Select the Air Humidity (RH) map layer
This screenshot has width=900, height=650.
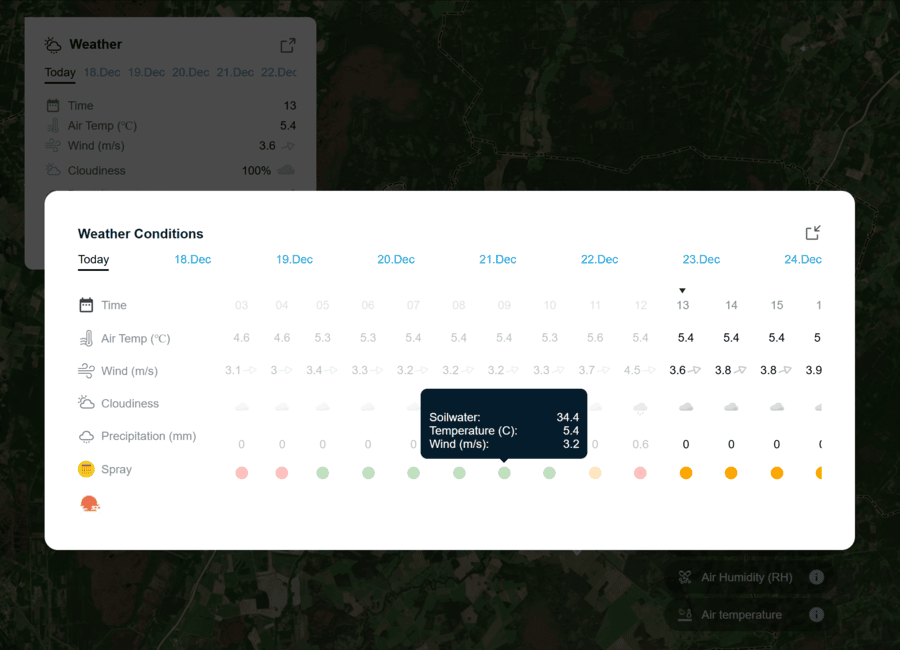(746, 577)
